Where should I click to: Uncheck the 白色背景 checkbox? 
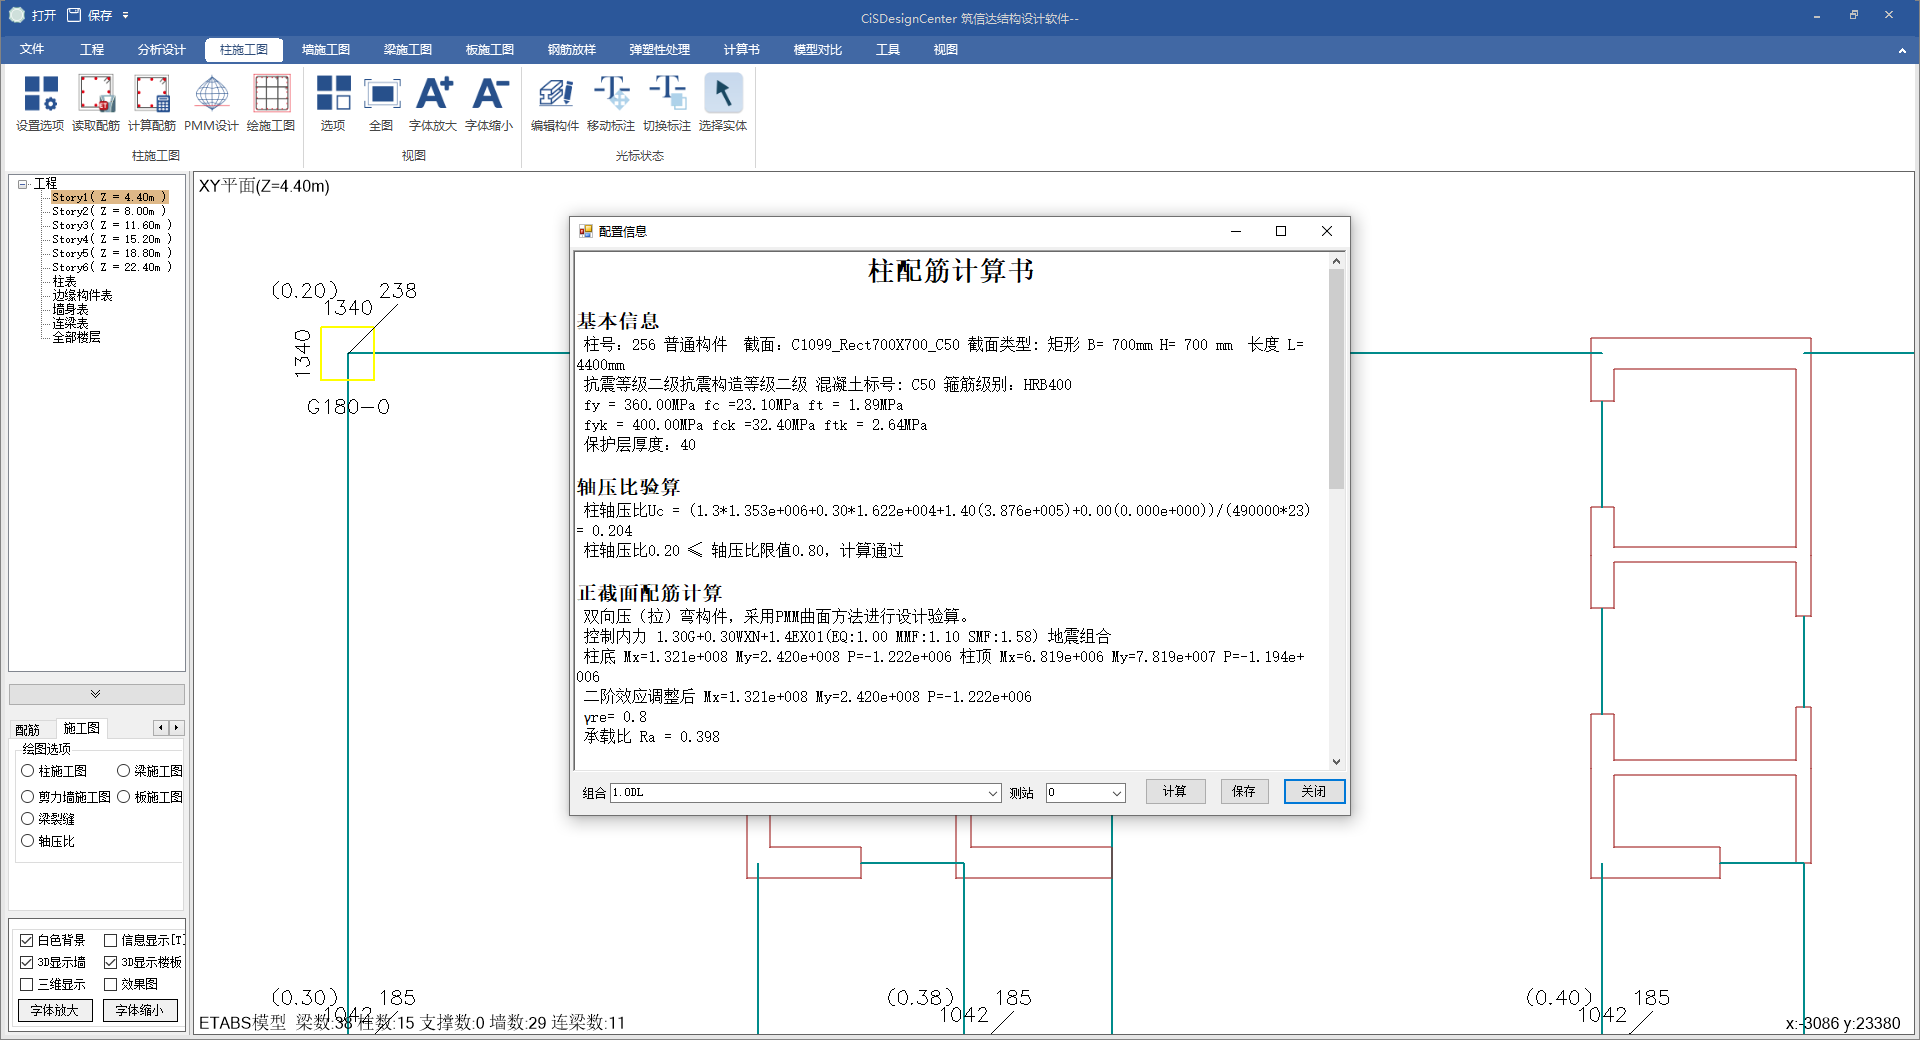tap(27, 941)
